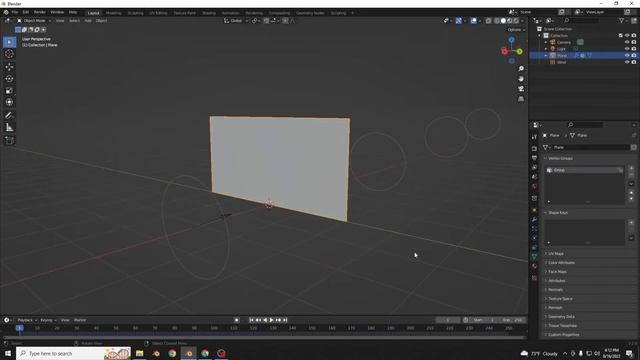
Task: Click the current frame marker on timeline
Action: point(19,328)
